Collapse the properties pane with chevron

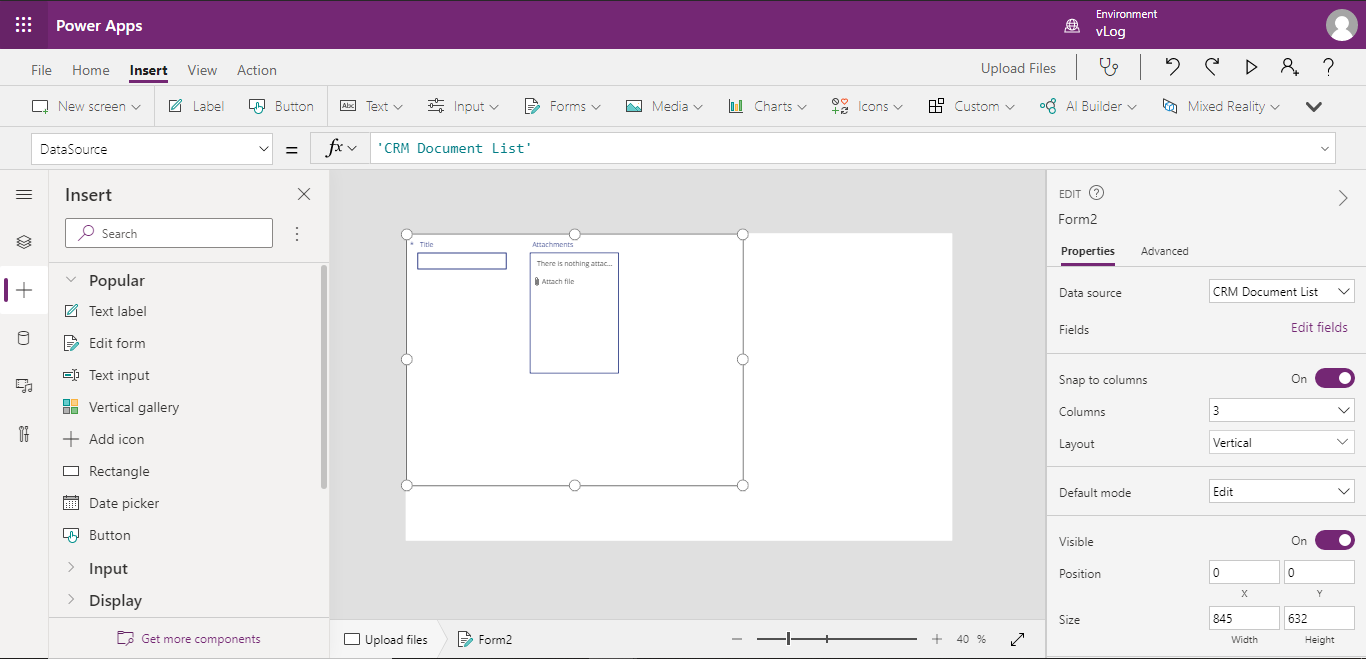(x=1343, y=198)
